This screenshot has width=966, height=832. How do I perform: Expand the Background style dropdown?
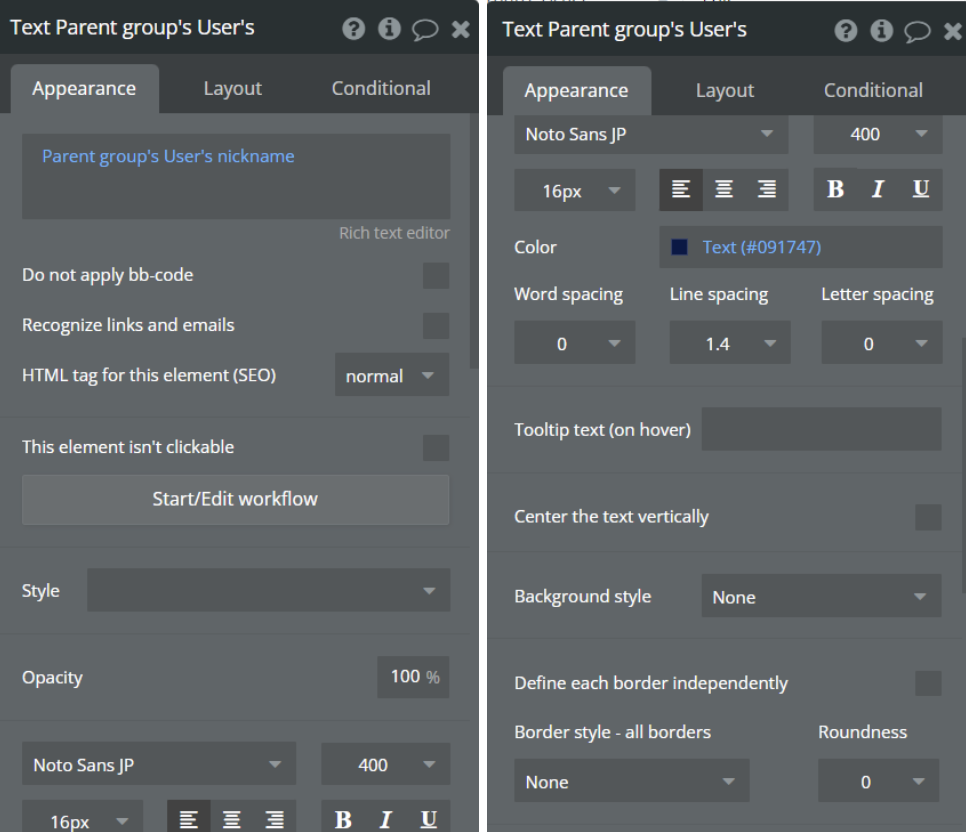point(820,597)
